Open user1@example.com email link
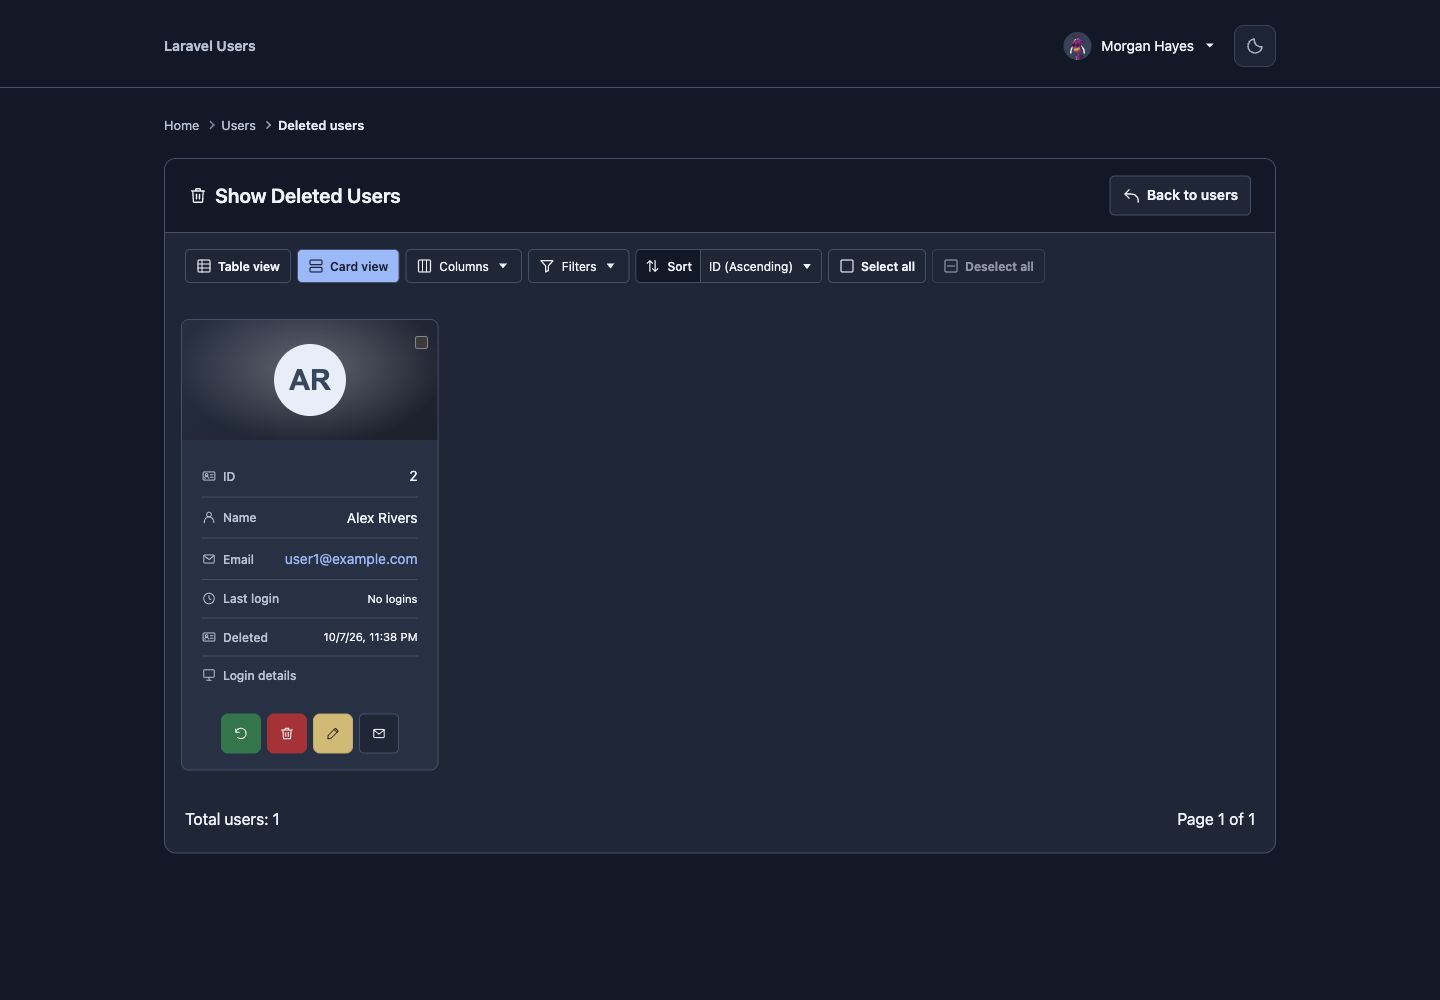The height and width of the screenshot is (1000, 1440). click(x=351, y=559)
